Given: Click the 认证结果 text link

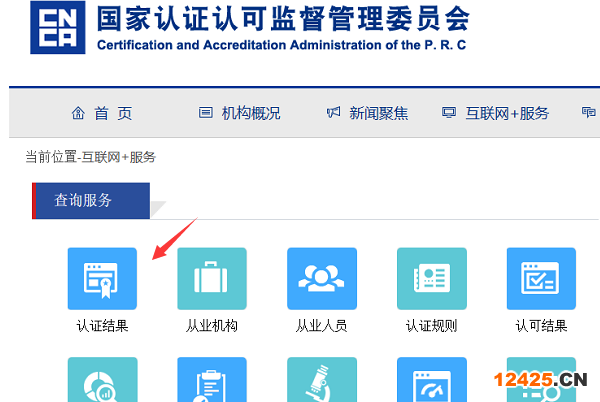Looking at the screenshot, I should pos(102,326).
